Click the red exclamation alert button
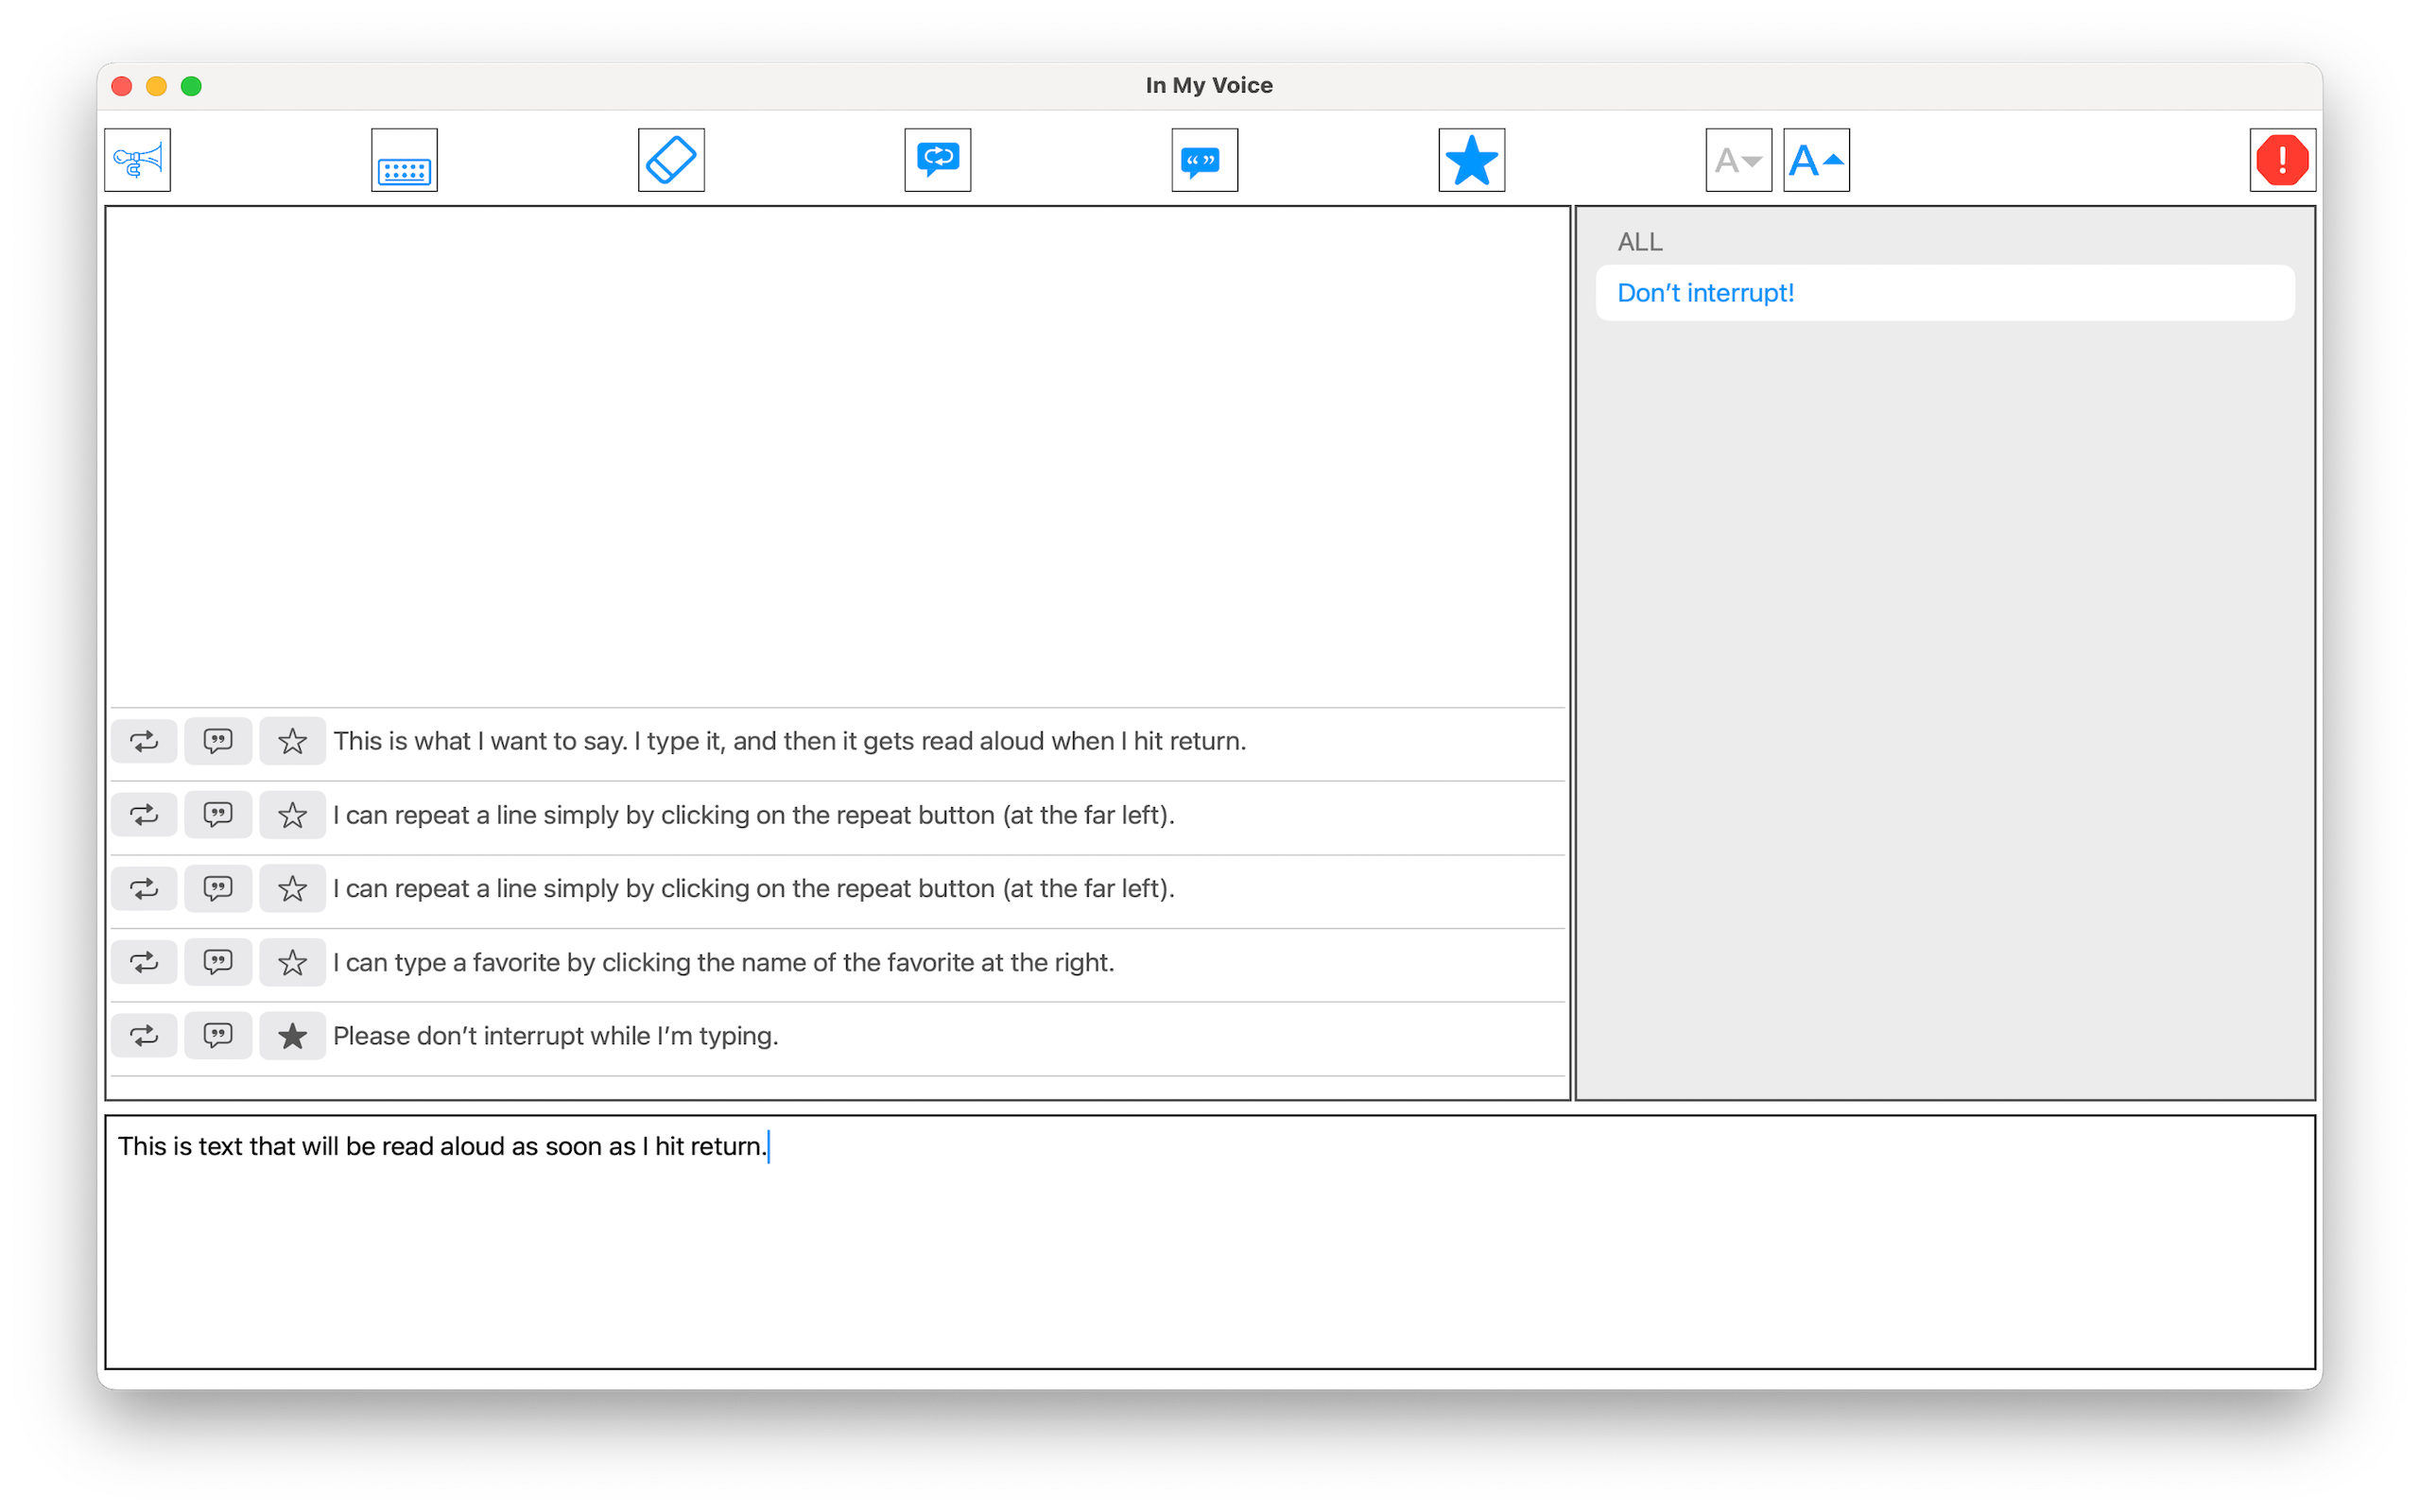 pyautogui.click(x=2282, y=160)
